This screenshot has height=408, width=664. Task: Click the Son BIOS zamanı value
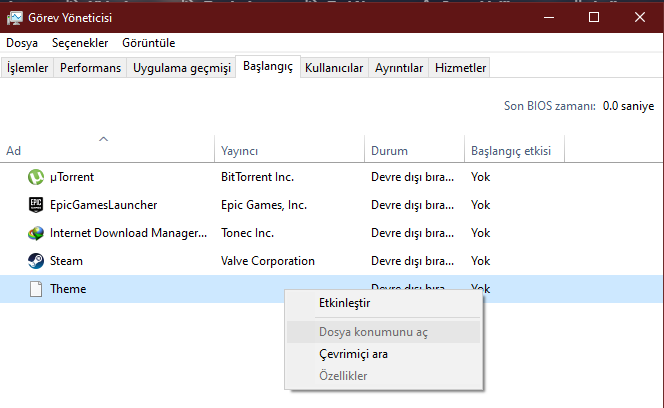pyautogui.click(x=628, y=106)
